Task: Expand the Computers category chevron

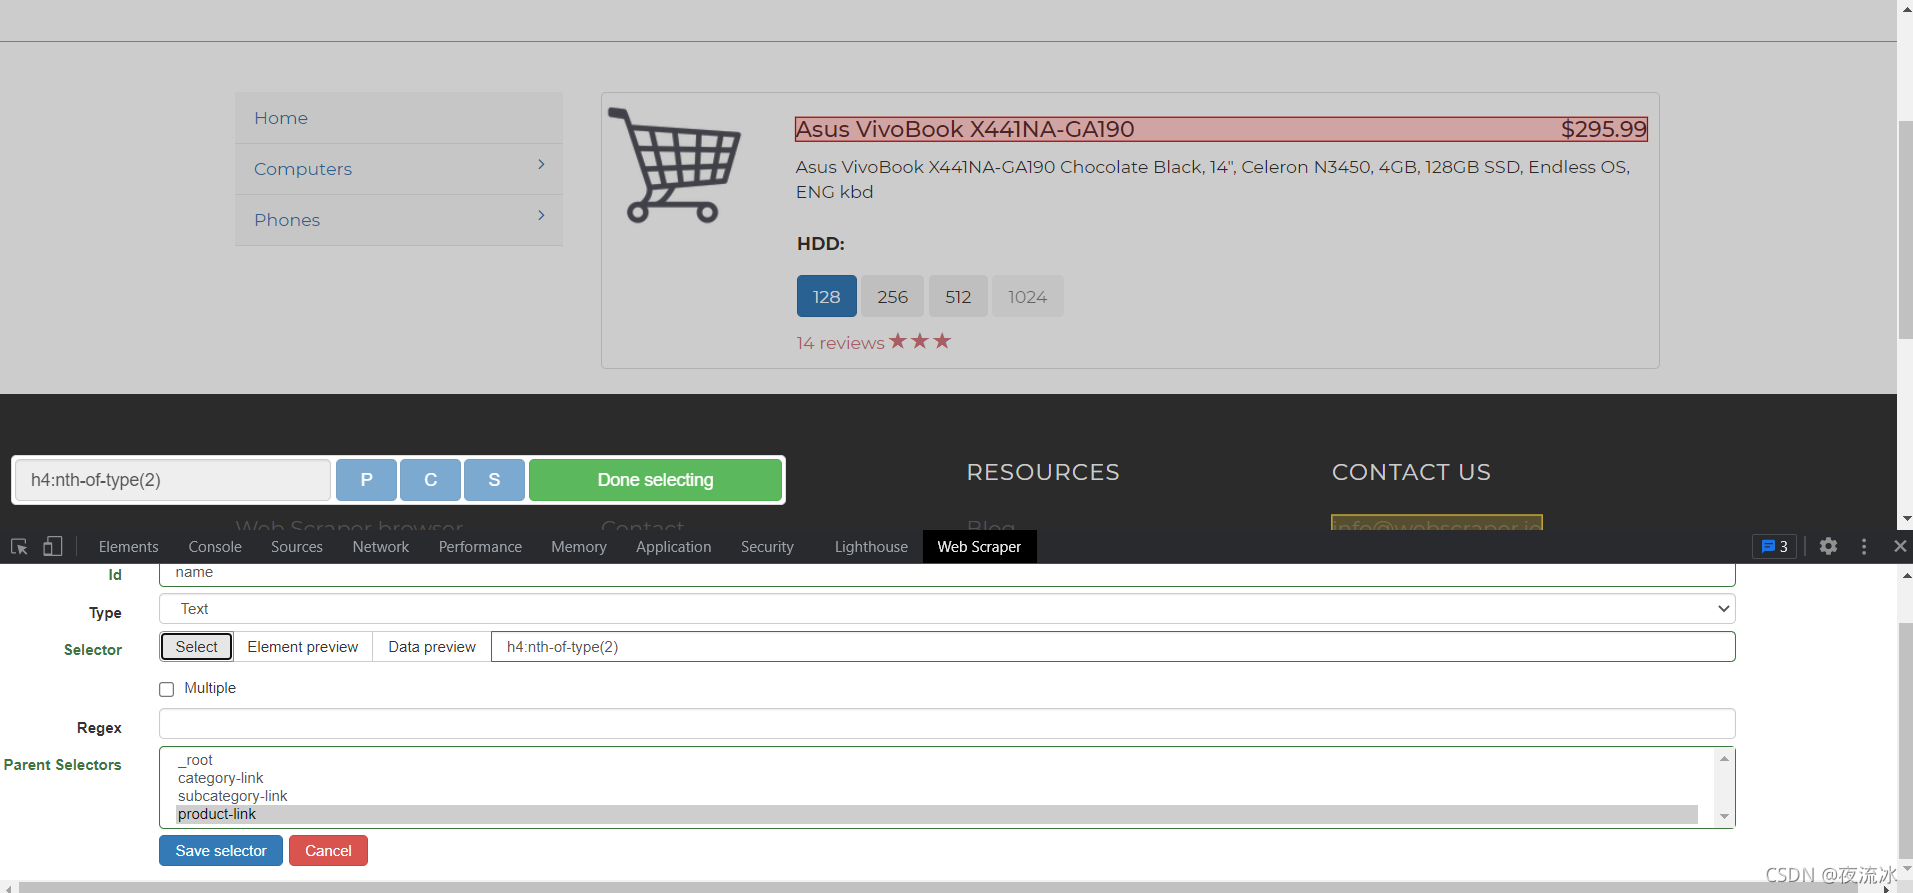Action: point(541,164)
